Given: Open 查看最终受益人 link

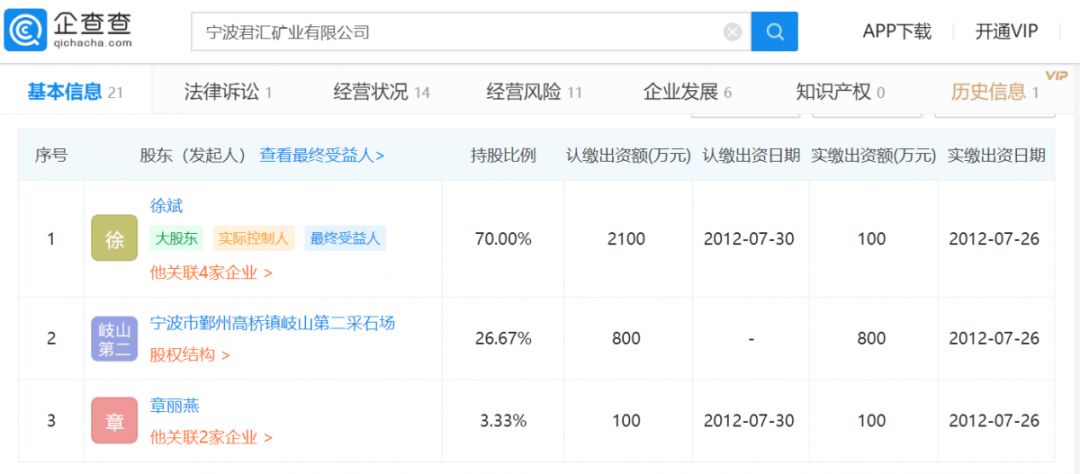Looking at the screenshot, I should pos(322,156).
